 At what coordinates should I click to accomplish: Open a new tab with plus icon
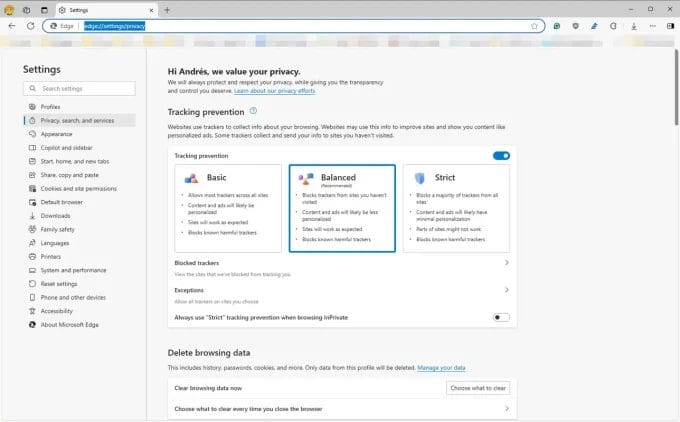point(166,9)
